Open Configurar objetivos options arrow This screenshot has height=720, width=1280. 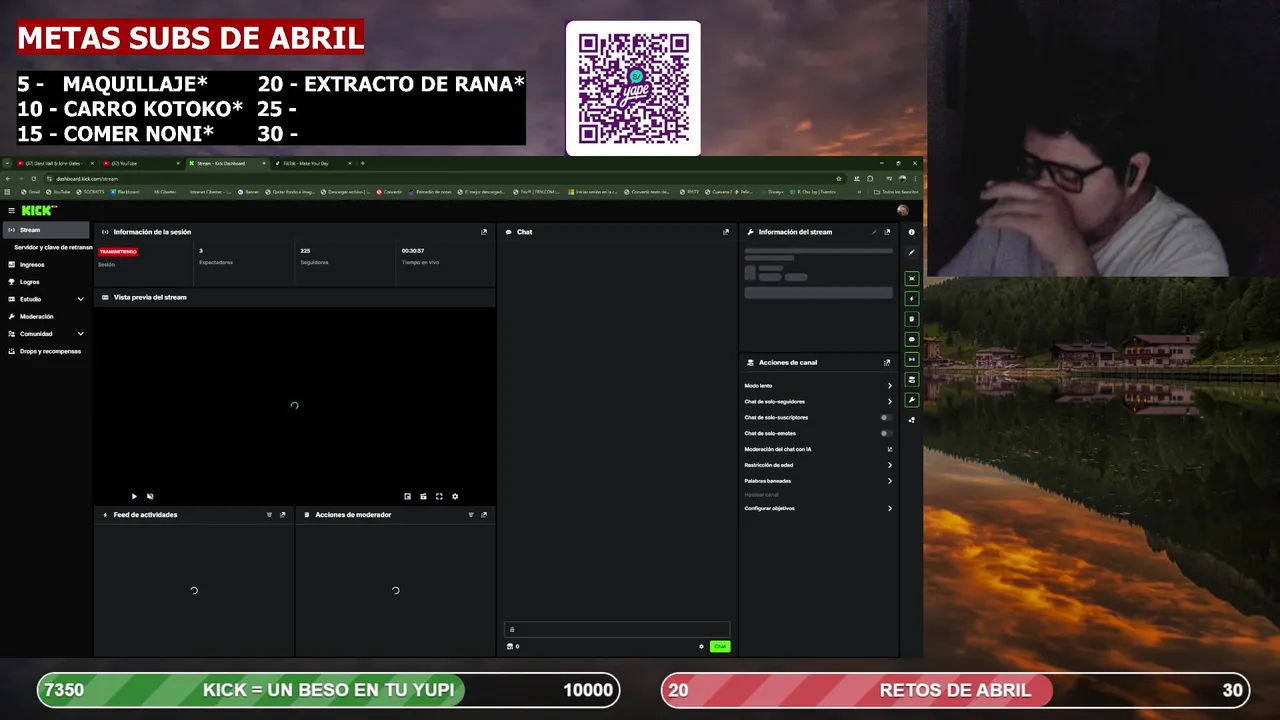(889, 508)
